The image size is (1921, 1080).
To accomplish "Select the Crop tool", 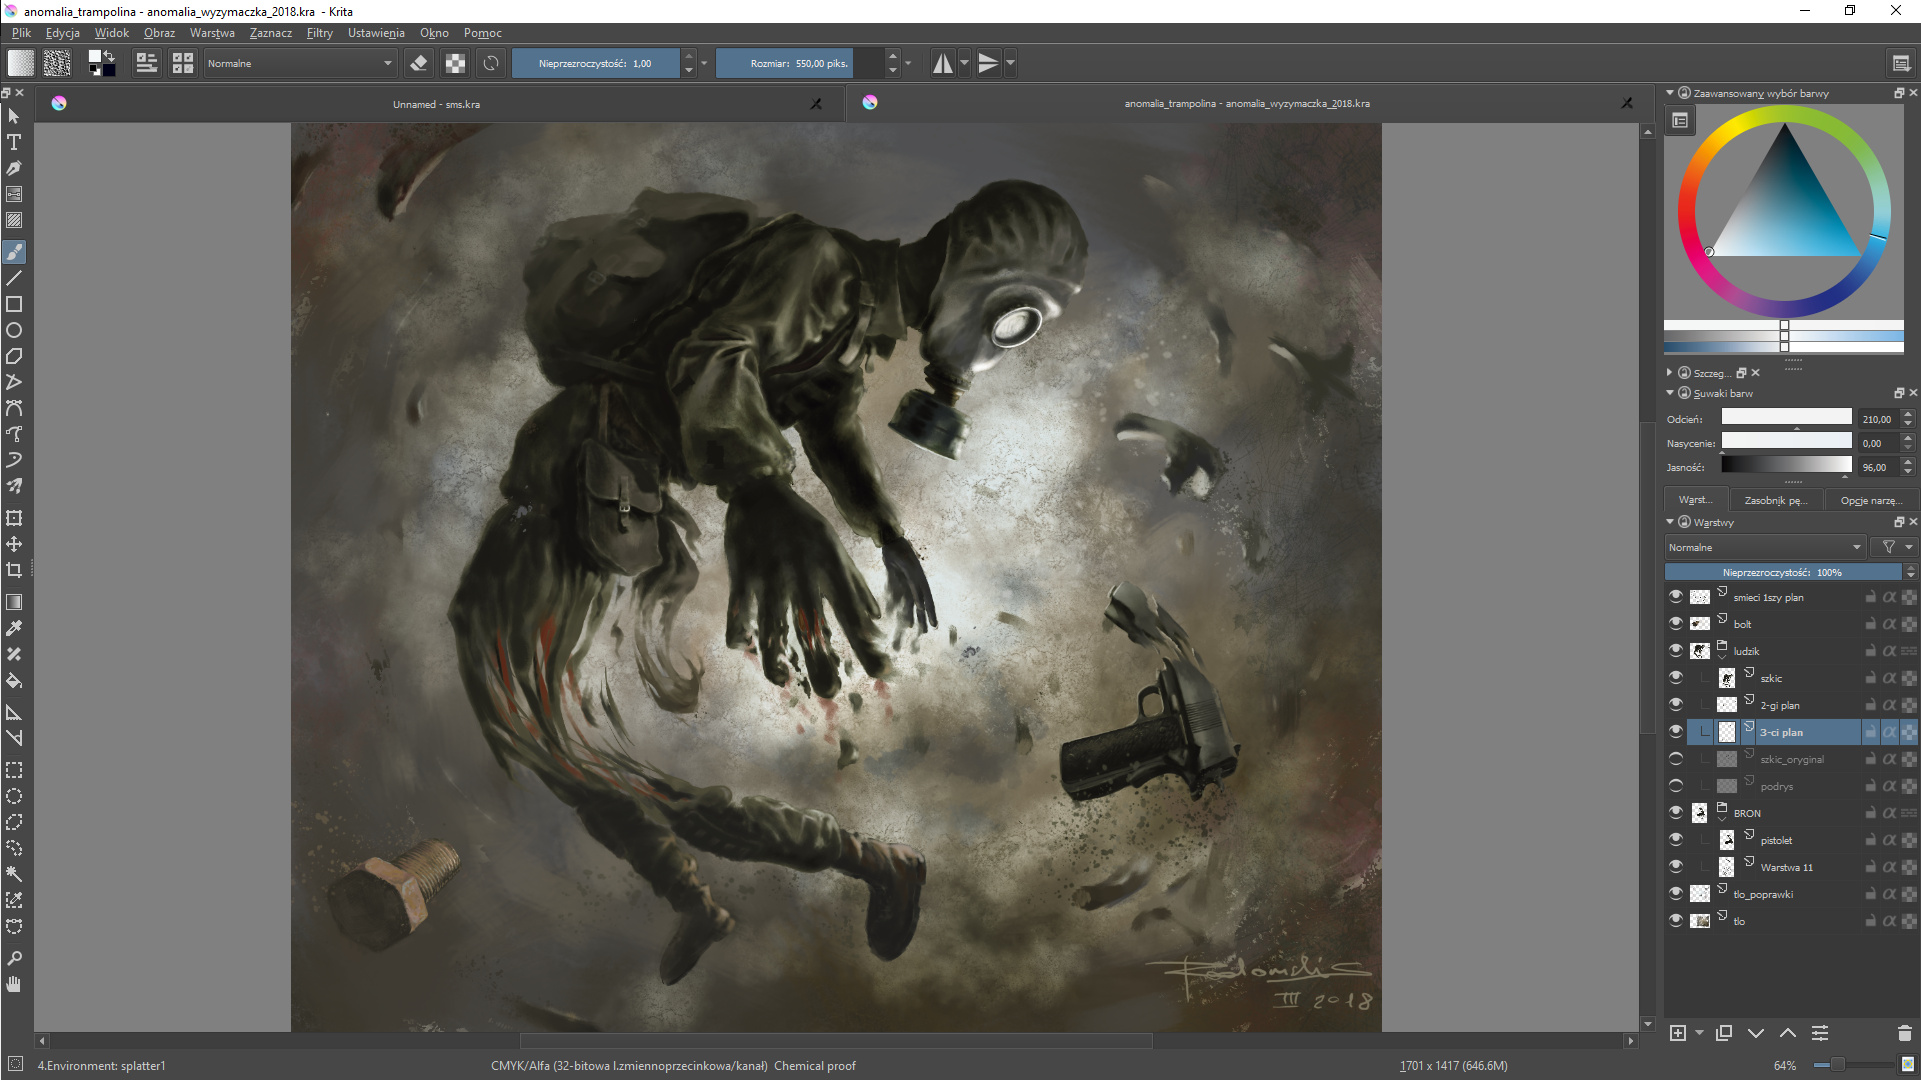I will [x=14, y=570].
